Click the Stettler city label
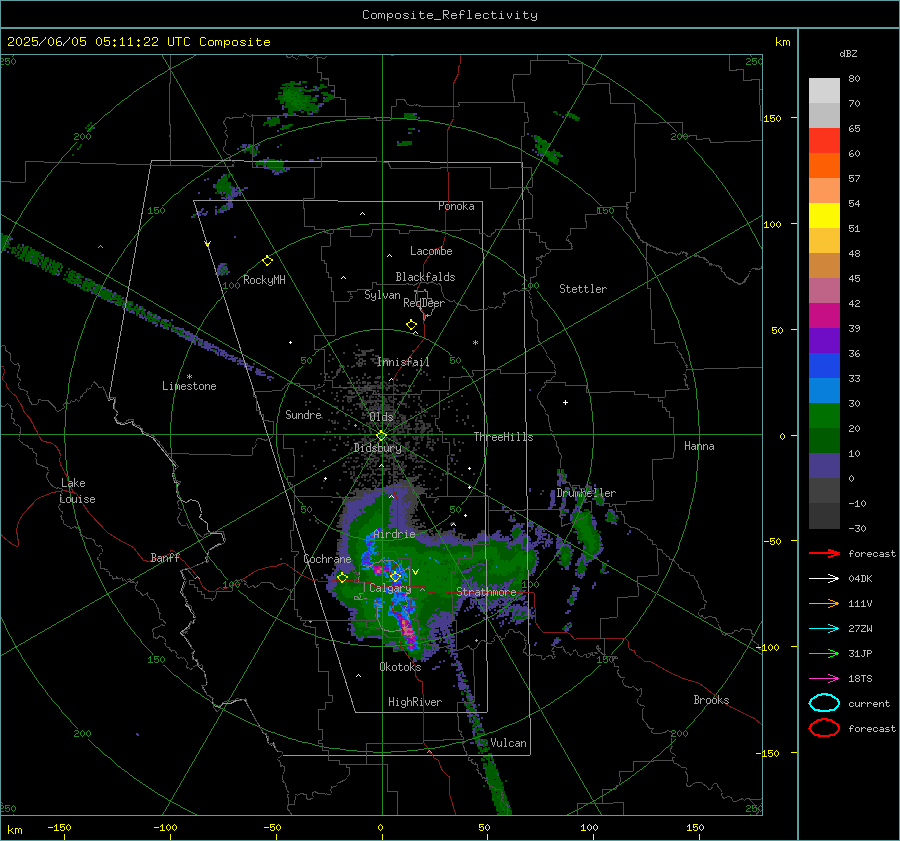Viewport: 900px width, 841px height. [x=583, y=289]
